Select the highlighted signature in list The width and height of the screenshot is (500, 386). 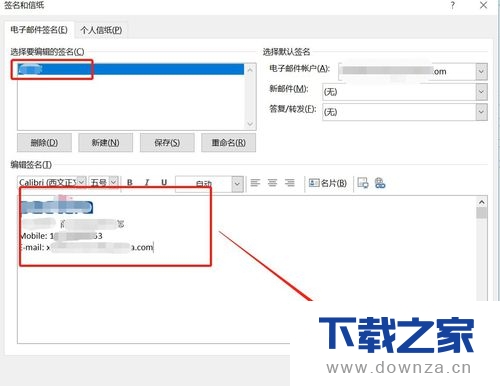pos(131,69)
